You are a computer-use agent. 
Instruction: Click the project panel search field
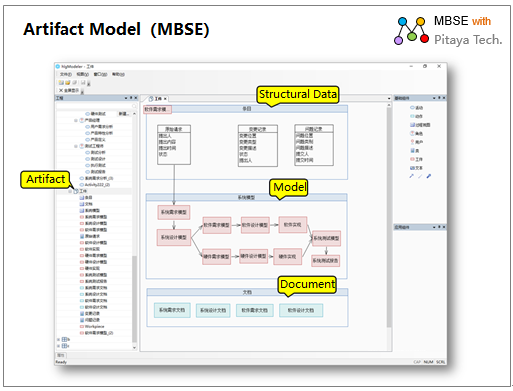(x=97, y=106)
